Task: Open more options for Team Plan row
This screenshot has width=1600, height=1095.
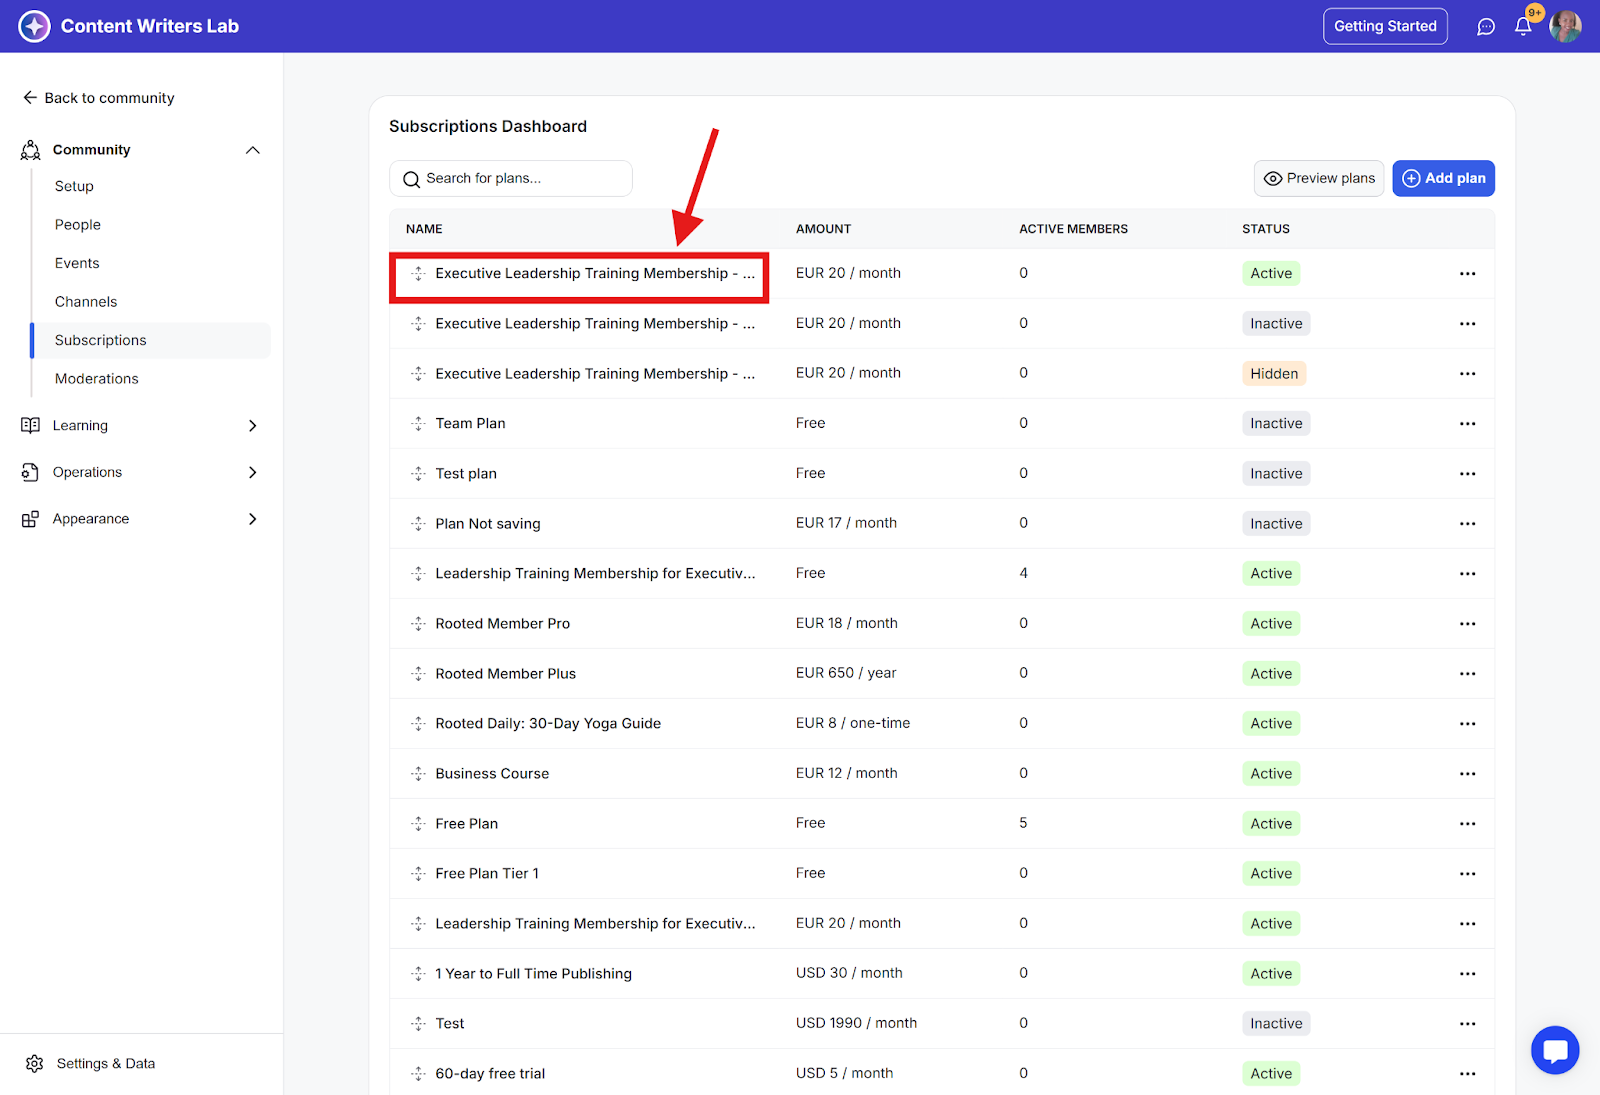Action: click(x=1467, y=424)
